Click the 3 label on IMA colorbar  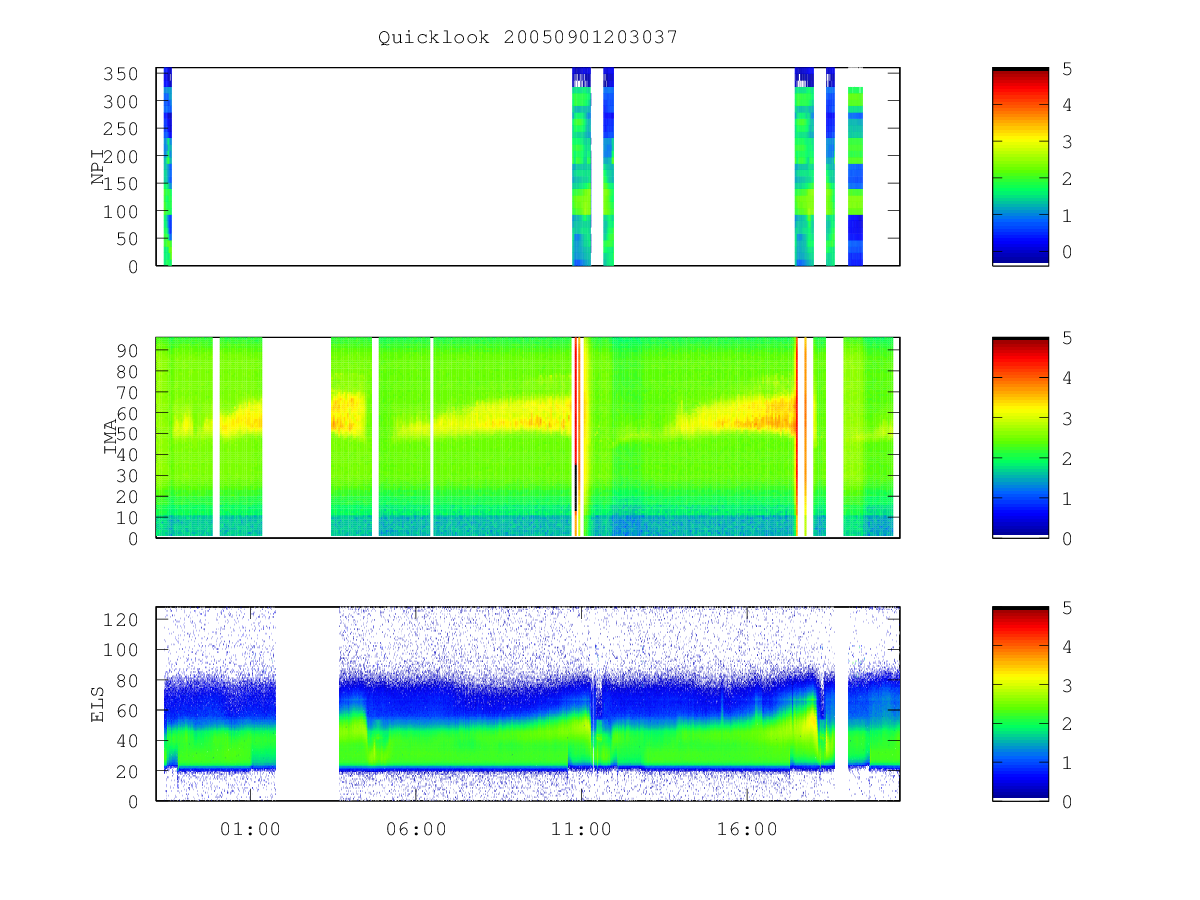pos(1068,418)
